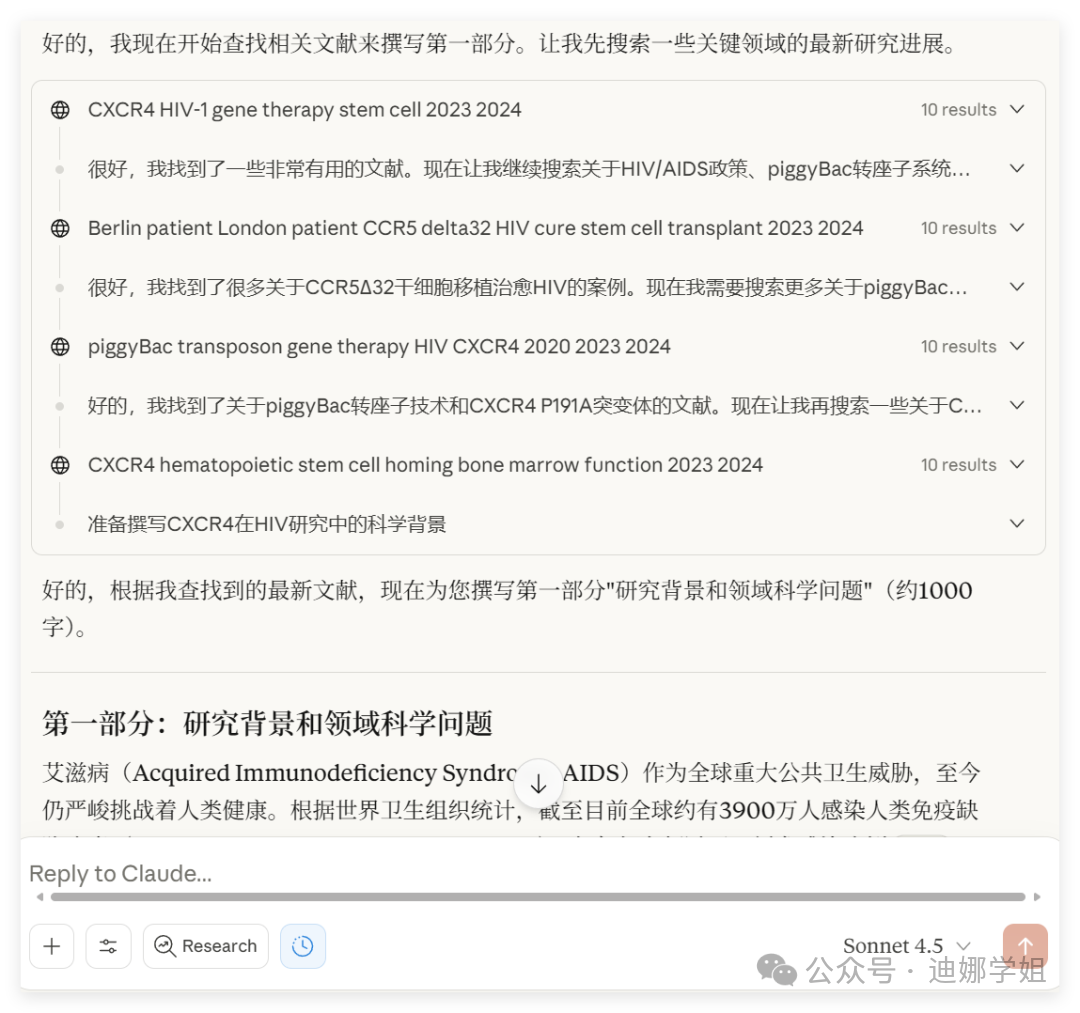The width and height of the screenshot is (1080, 1013).
Task: Expand the 10 results for CXCR4 homing search
Action: point(1017,464)
